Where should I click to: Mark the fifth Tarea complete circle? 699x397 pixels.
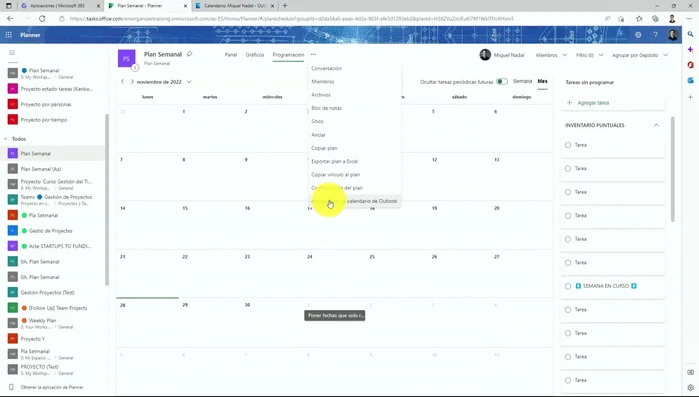click(567, 239)
